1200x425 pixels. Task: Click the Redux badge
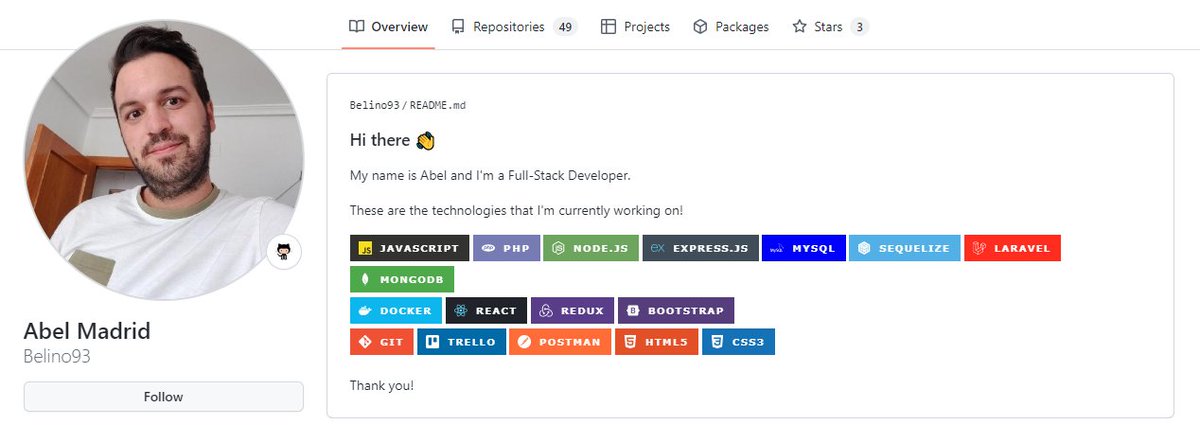click(572, 310)
